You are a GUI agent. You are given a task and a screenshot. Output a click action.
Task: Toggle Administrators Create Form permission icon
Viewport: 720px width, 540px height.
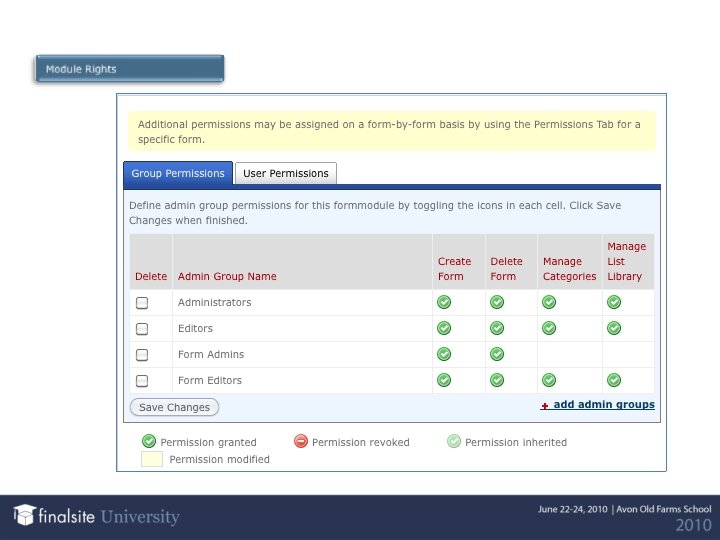(x=444, y=302)
